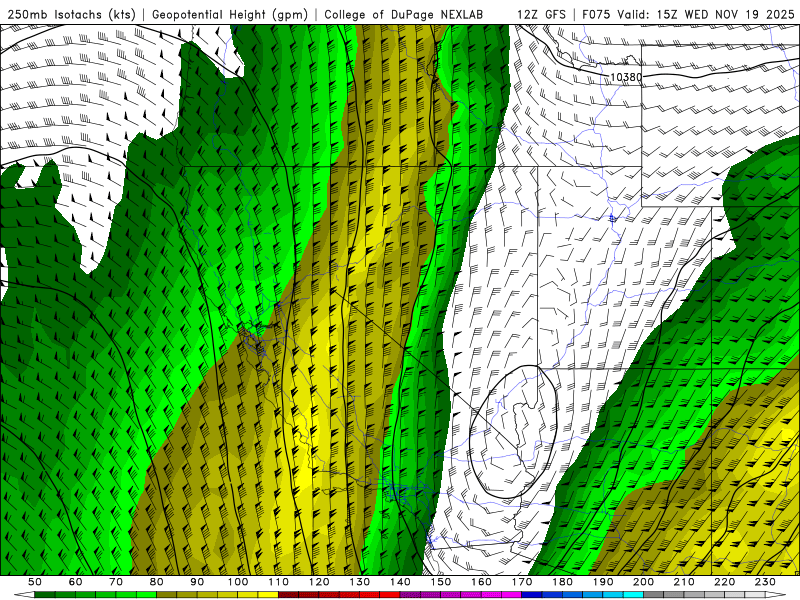Click the 220 value on the color scale
Screen dimensions: 800x600
[x=725, y=582]
